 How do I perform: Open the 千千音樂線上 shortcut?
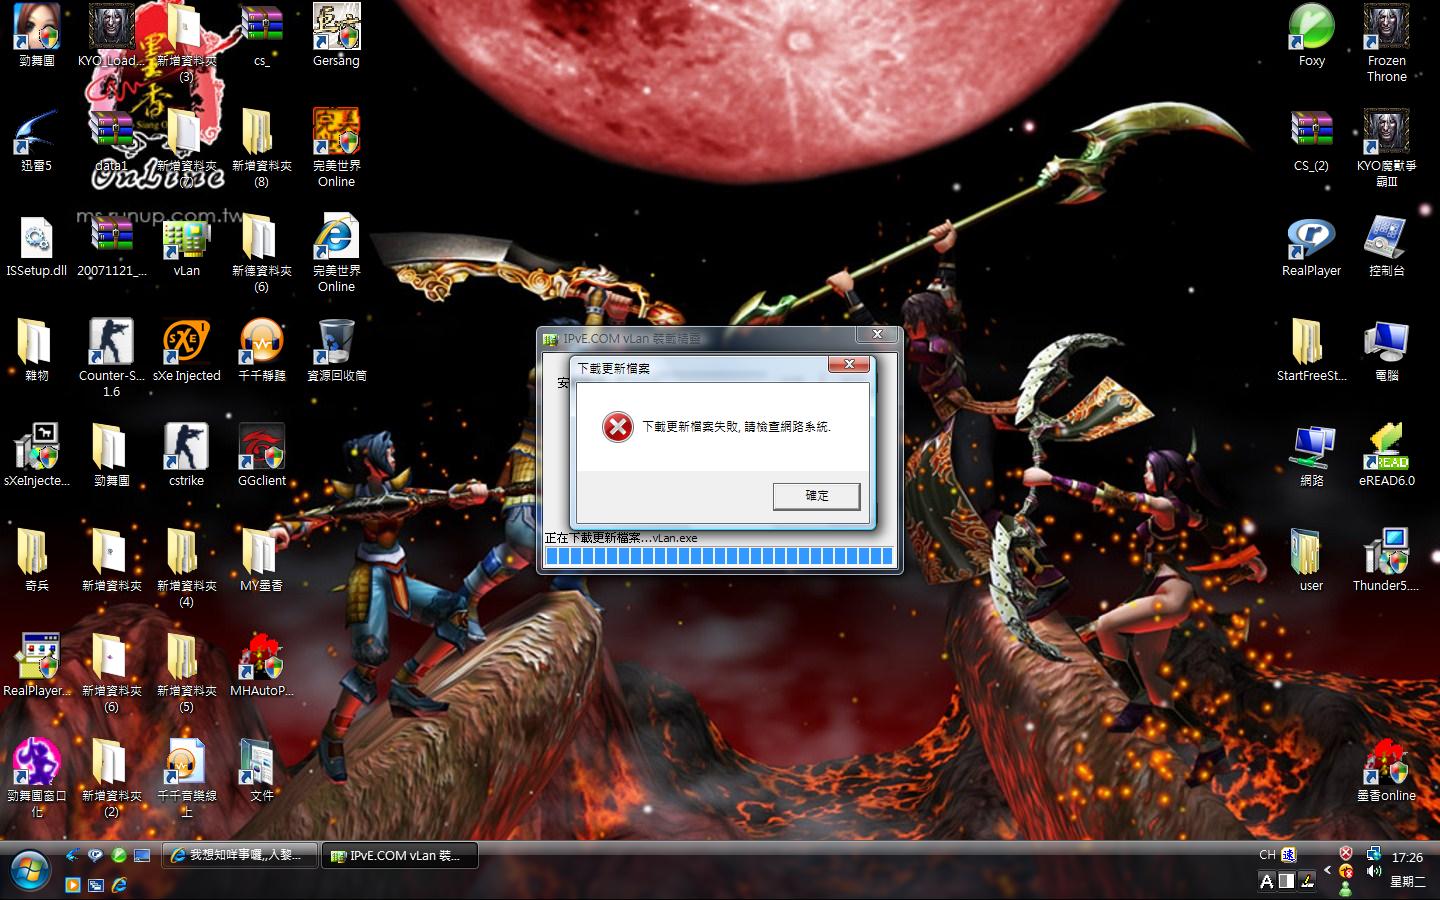[187, 778]
